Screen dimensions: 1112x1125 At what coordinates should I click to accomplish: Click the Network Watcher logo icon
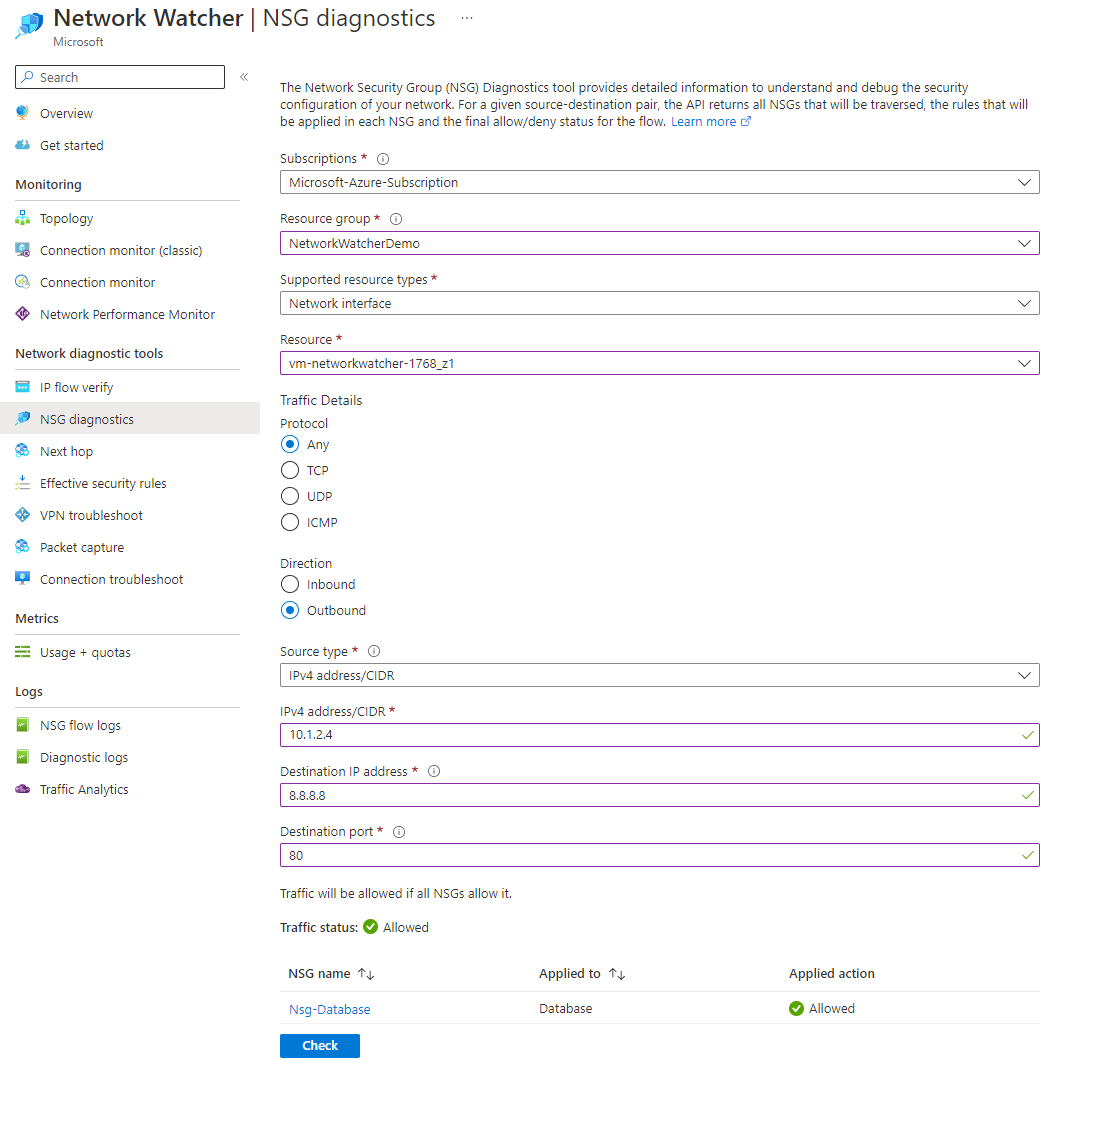[29, 24]
